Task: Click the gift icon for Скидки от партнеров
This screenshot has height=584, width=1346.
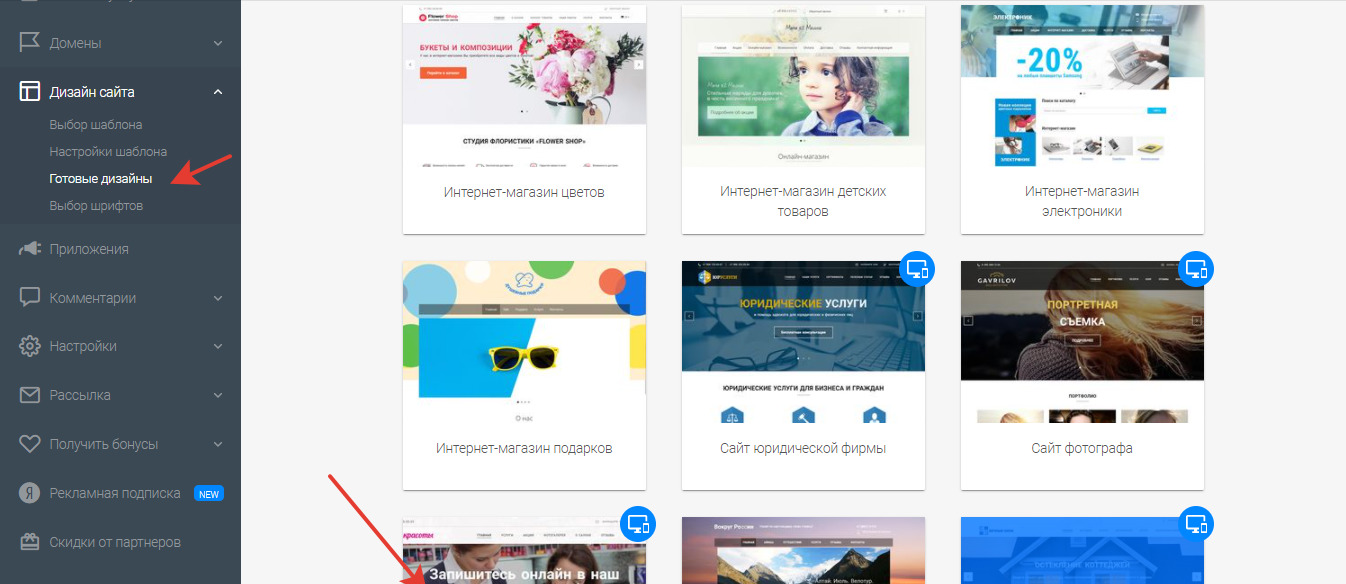Action: 30,542
